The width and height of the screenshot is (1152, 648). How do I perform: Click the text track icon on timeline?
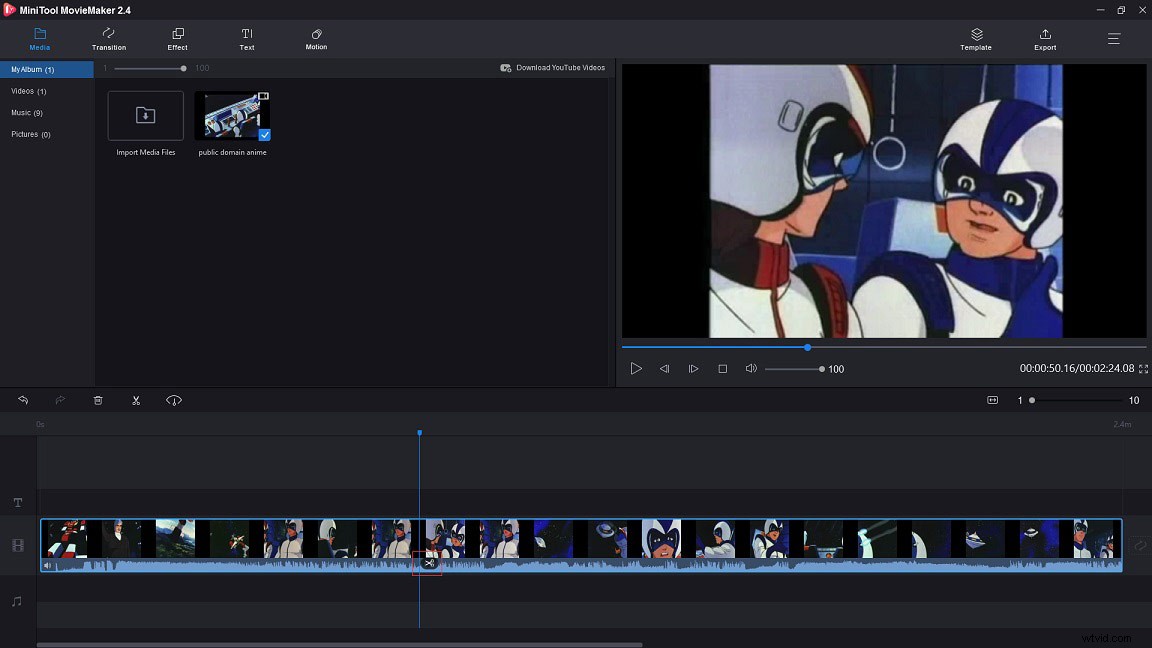click(17, 503)
